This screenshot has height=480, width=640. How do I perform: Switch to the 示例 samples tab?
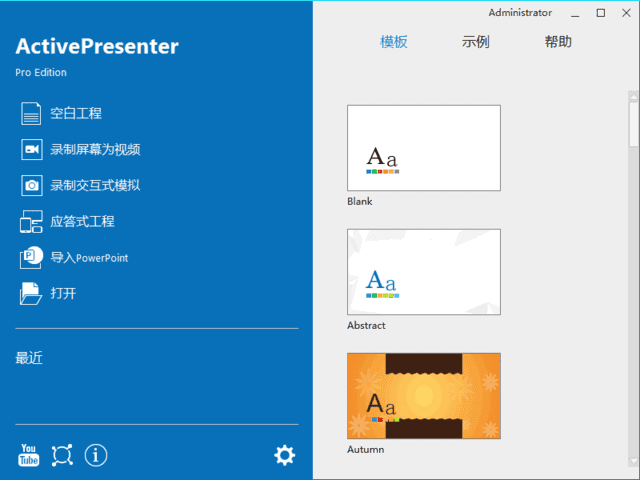click(x=476, y=42)
